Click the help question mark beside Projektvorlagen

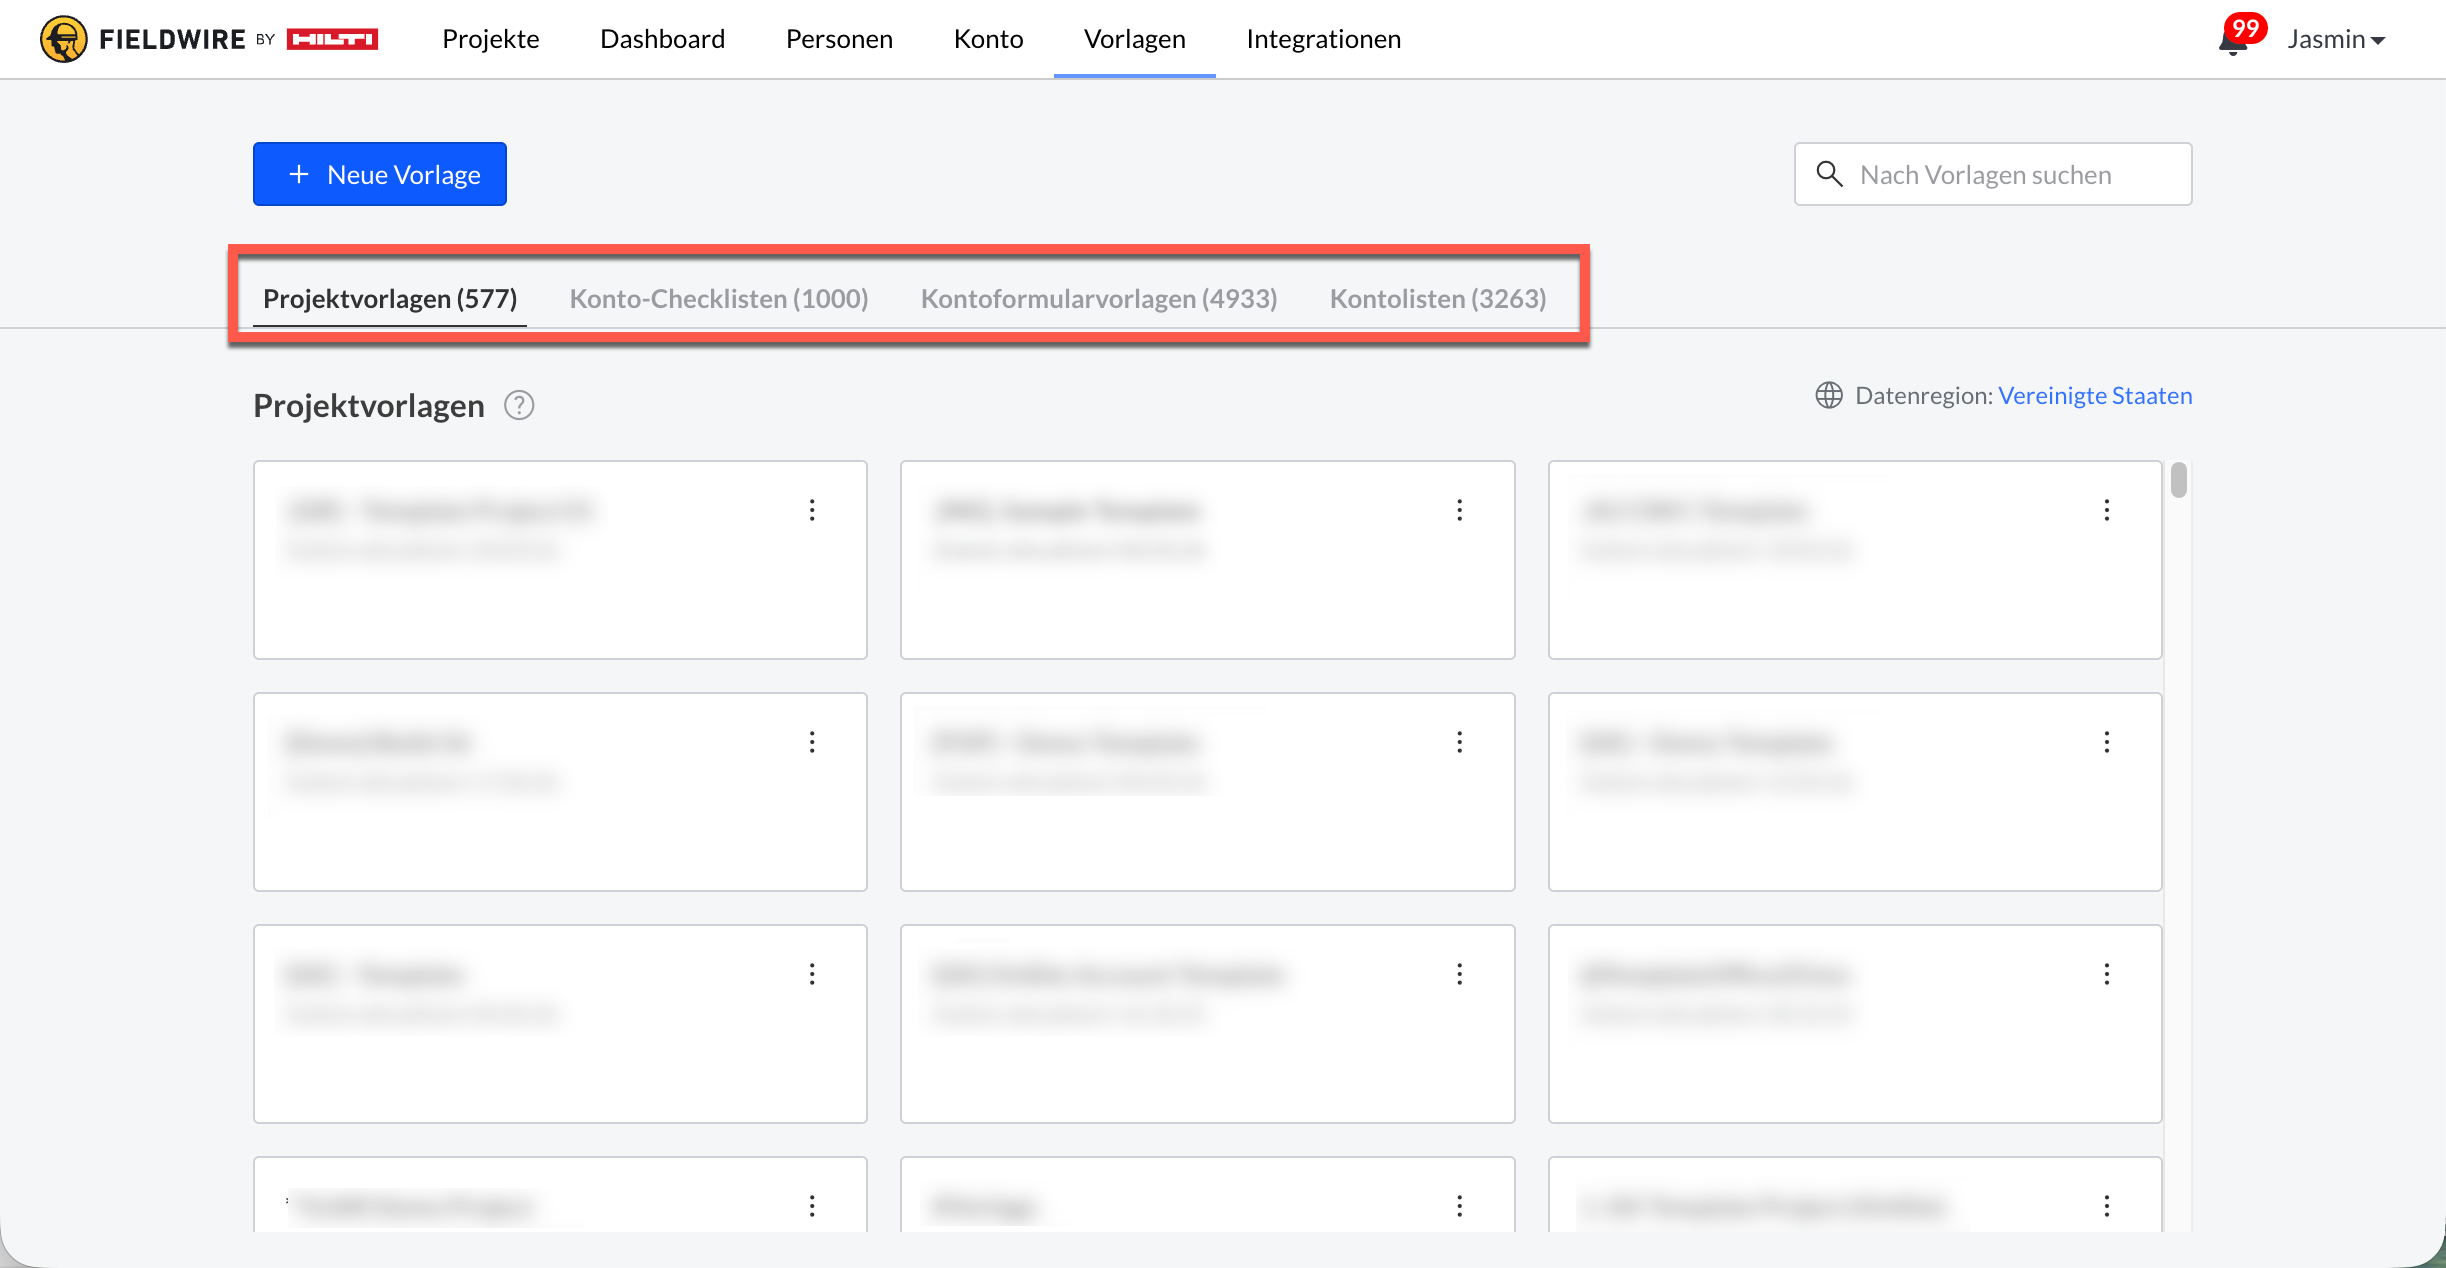[x=519, y=406]
